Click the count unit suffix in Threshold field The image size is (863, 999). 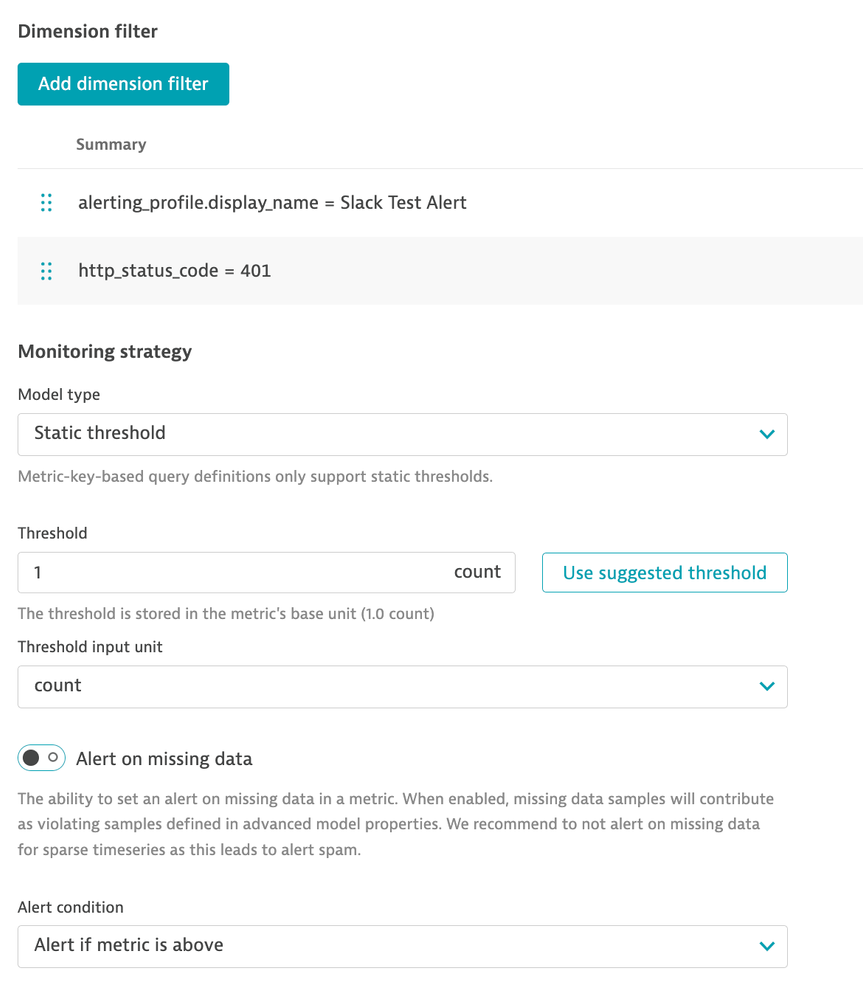(x=477, y=572)
